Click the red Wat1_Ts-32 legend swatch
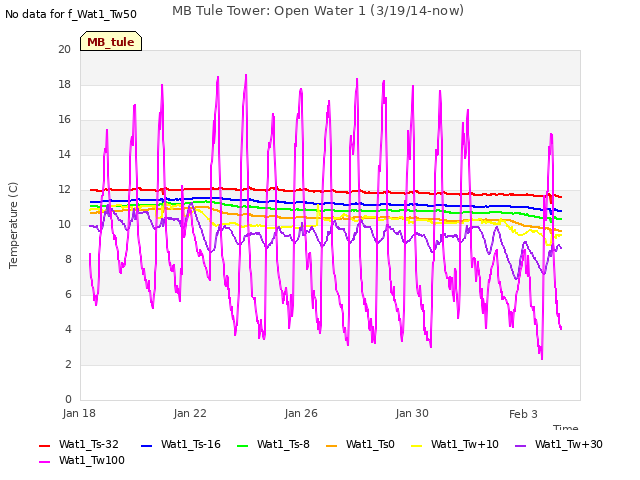 [x=44, y=446]
